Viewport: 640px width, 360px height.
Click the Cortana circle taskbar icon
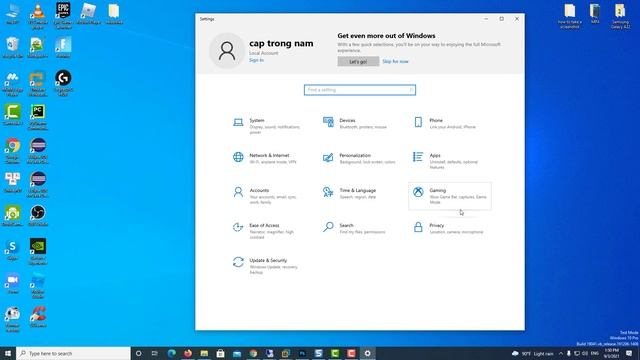coord(138,353)
